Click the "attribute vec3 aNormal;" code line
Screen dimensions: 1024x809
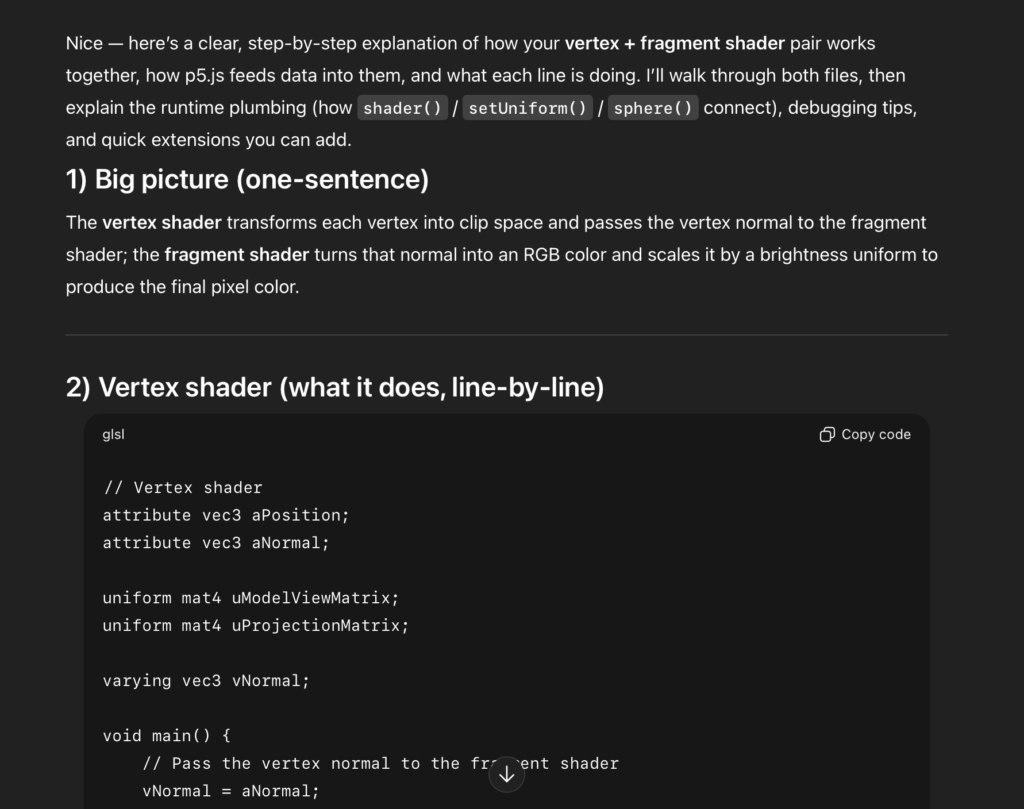pyautogui.click(x=216, y=543)
